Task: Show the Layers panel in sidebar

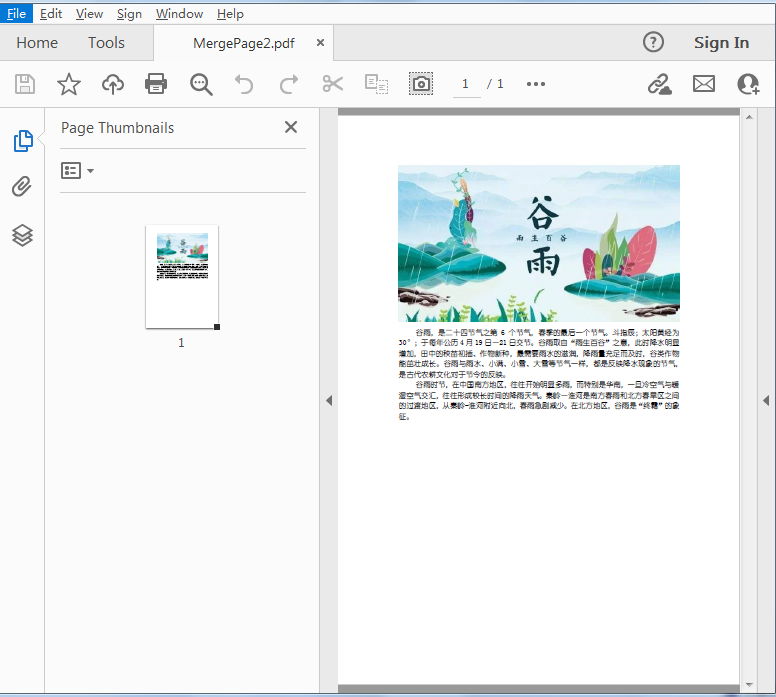Action: coord(22,235)
